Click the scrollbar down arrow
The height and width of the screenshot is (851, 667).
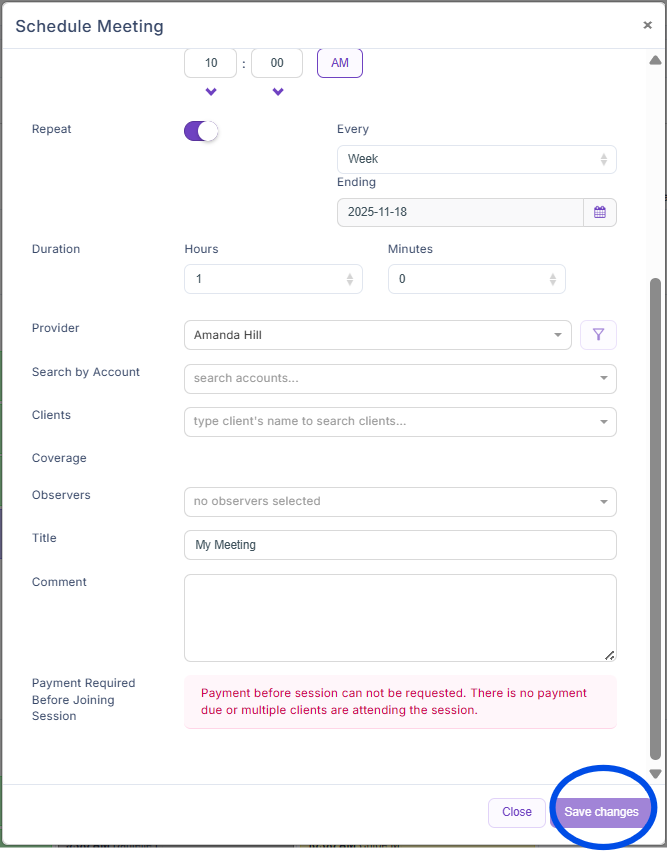[x=656, y=773]
